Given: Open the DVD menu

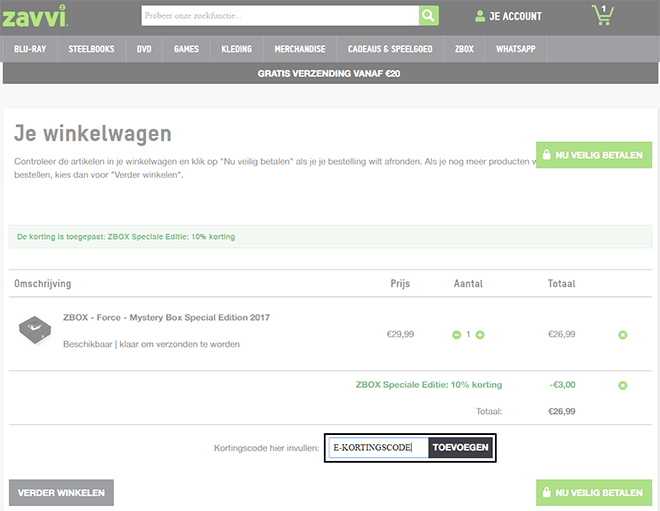Looking at the screenshot, I should [x=144, y=49].
